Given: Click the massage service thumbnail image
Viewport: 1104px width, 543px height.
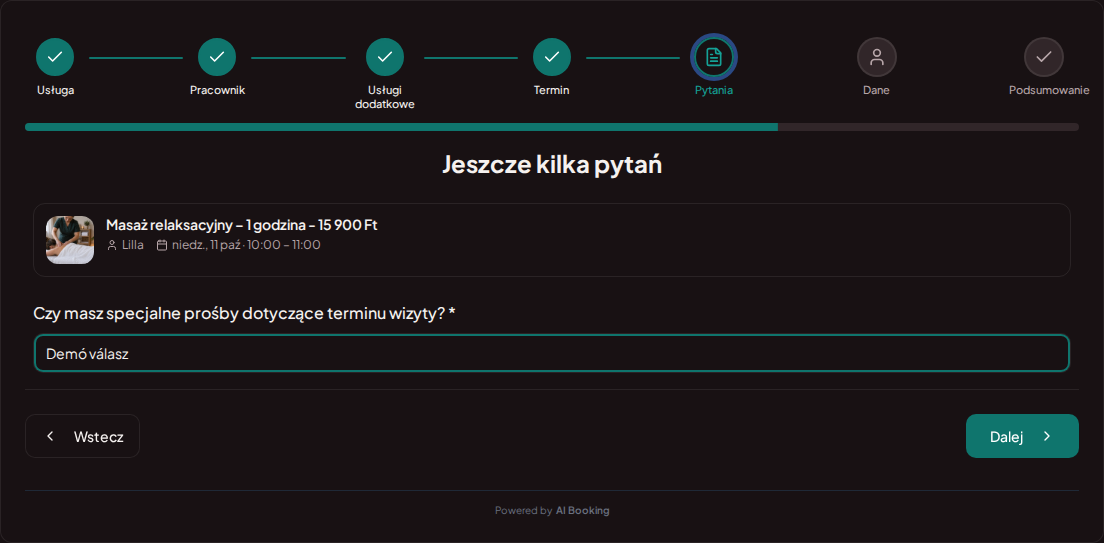Looking at the screenshot, I should coord(70,240).
